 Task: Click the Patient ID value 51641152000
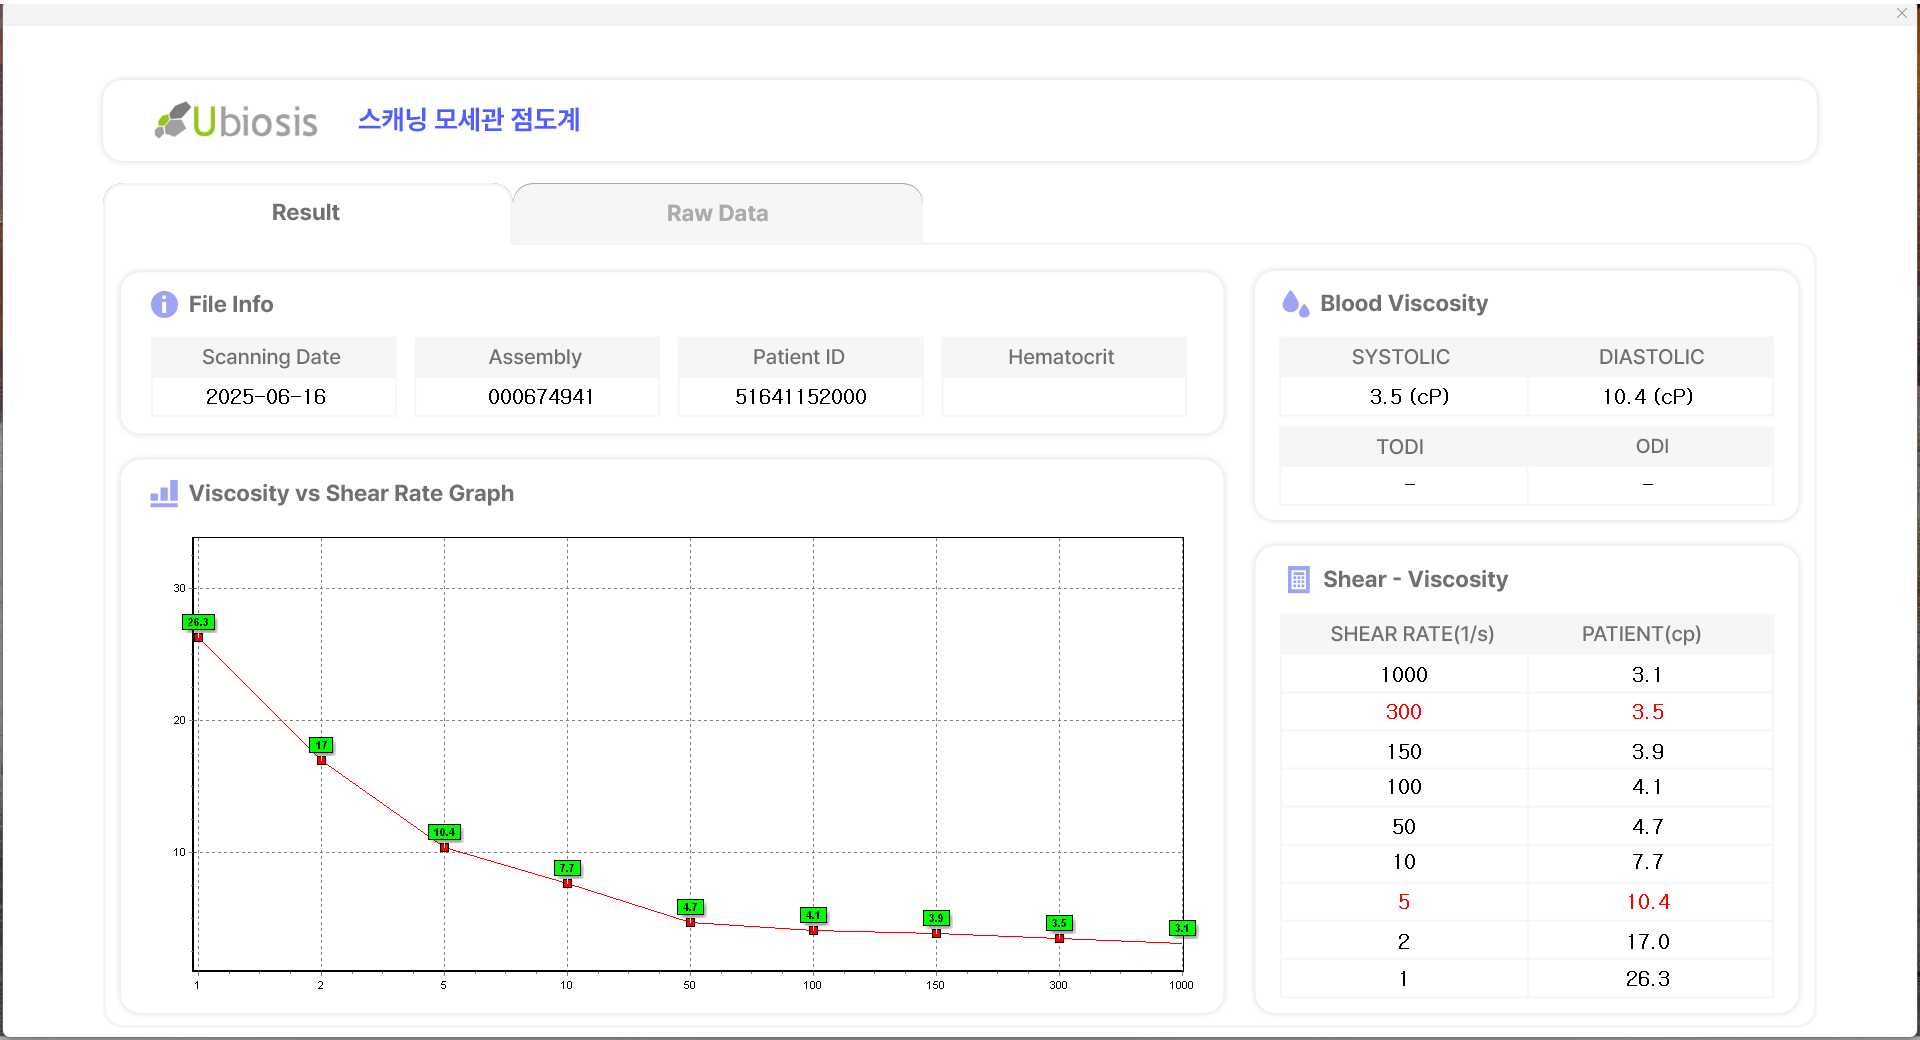pos(800,397)
